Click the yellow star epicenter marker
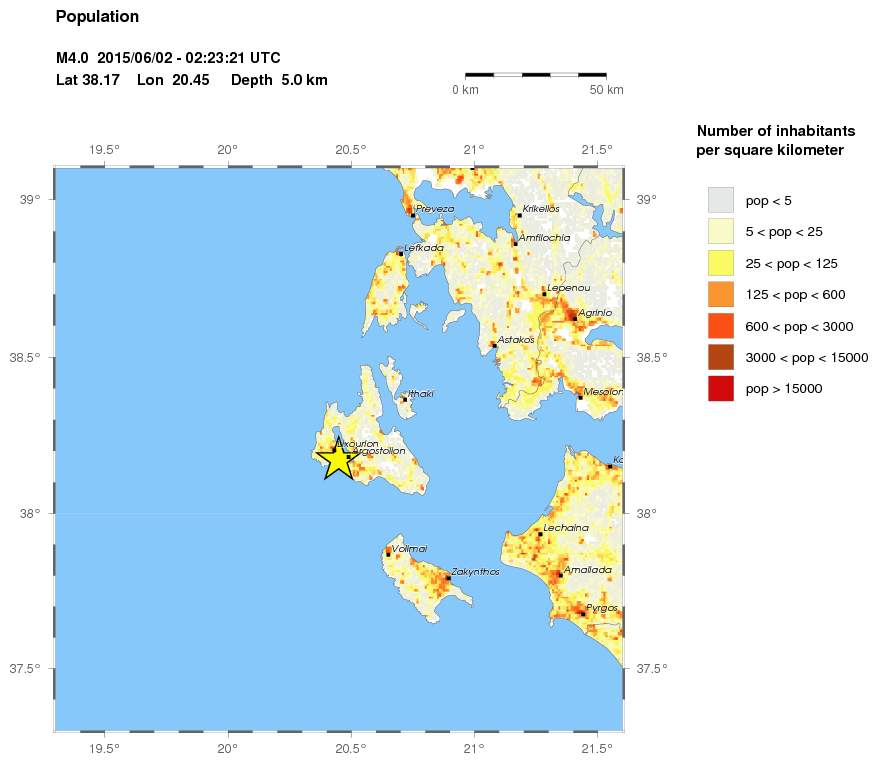The width and height of the screenshot is (878, 763). tap(338, 459)
